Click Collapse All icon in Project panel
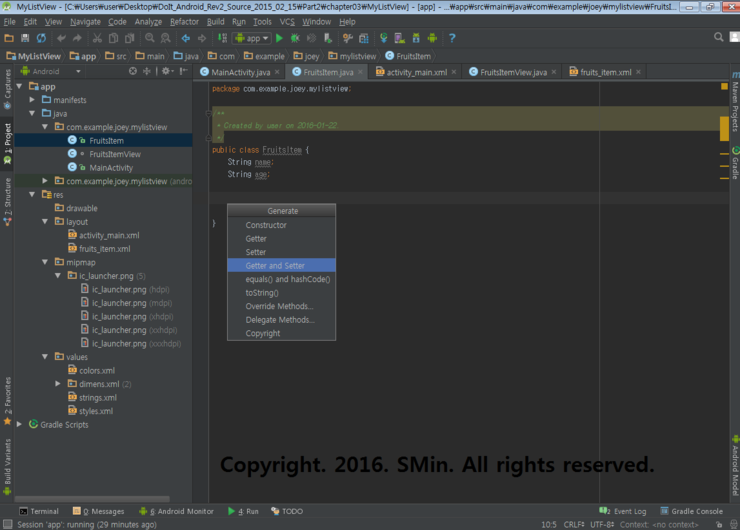Viewport: 740px width, 530px height. 147,71
